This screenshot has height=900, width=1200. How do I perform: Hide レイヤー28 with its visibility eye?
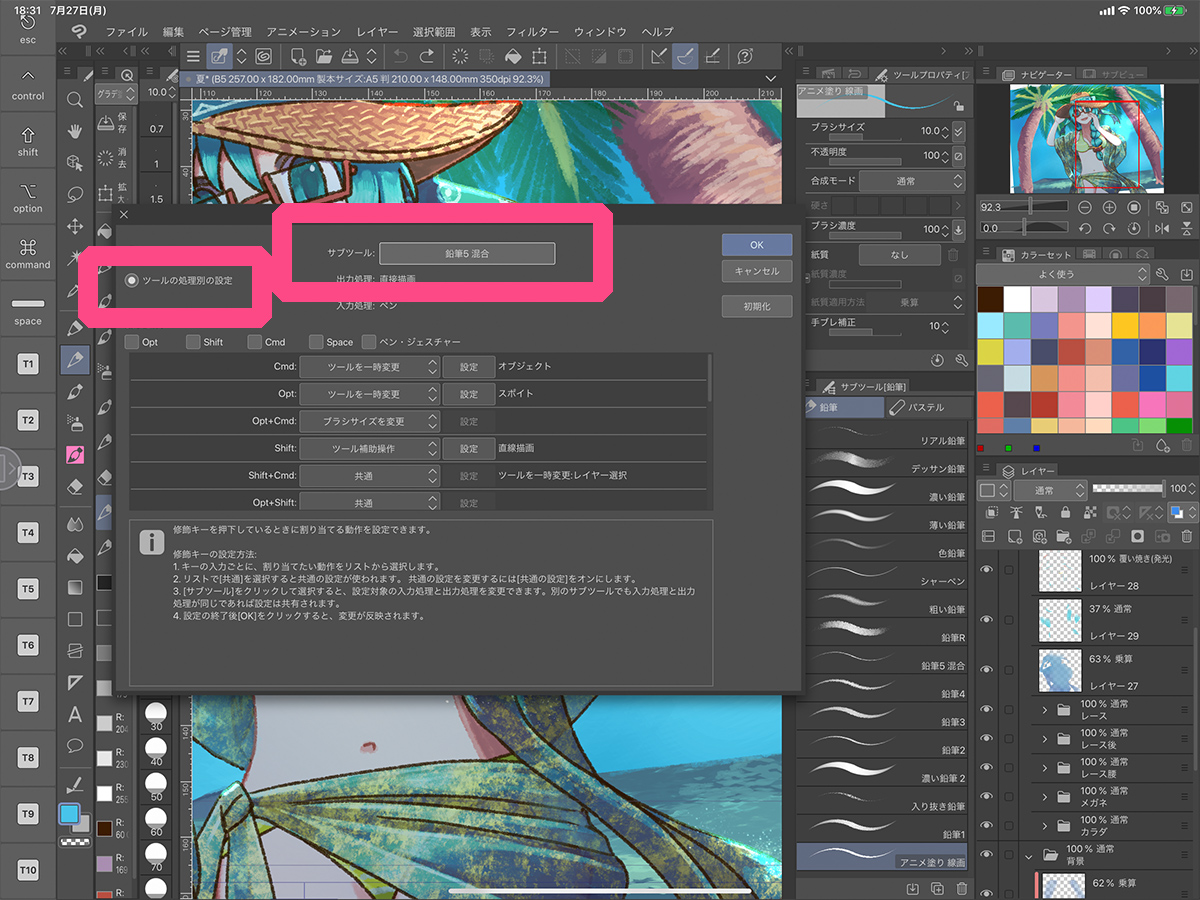click(x=986, y=570)
